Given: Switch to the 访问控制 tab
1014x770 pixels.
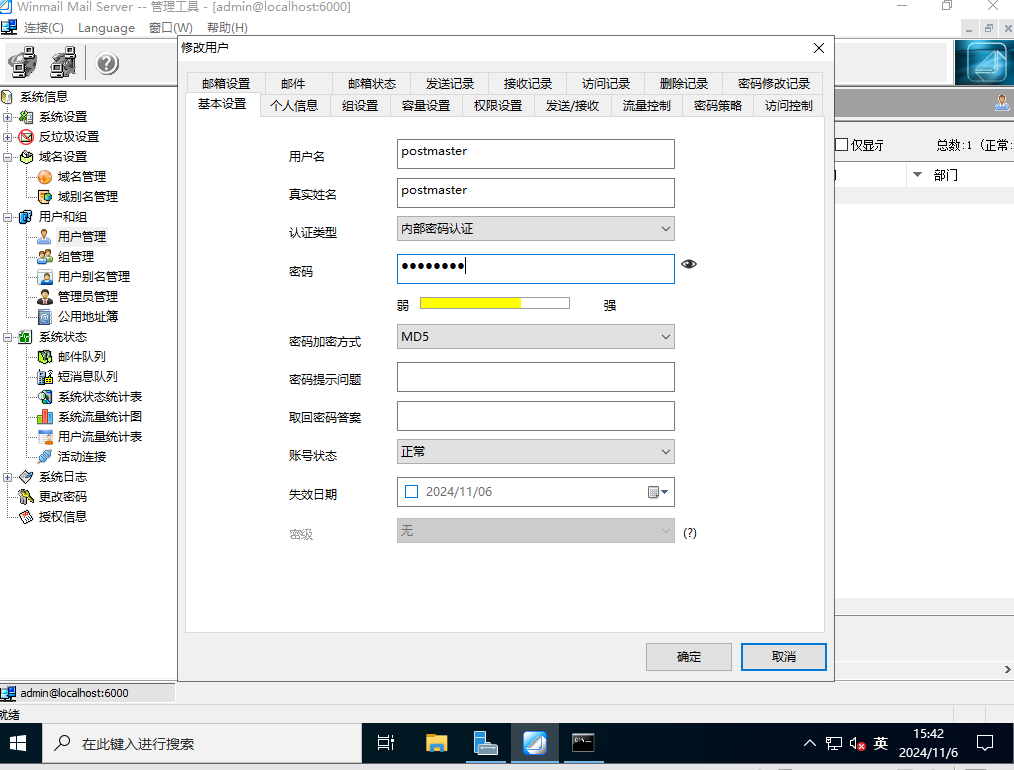Looking at the screenshot, I should [x=788, y=105].
